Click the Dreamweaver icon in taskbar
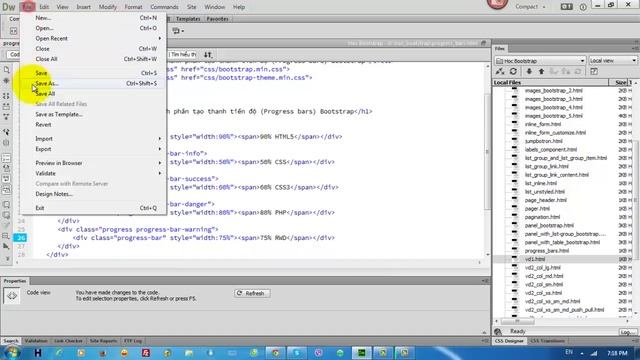The width and height of the screenshot is (640, 360). coord(361,353)
